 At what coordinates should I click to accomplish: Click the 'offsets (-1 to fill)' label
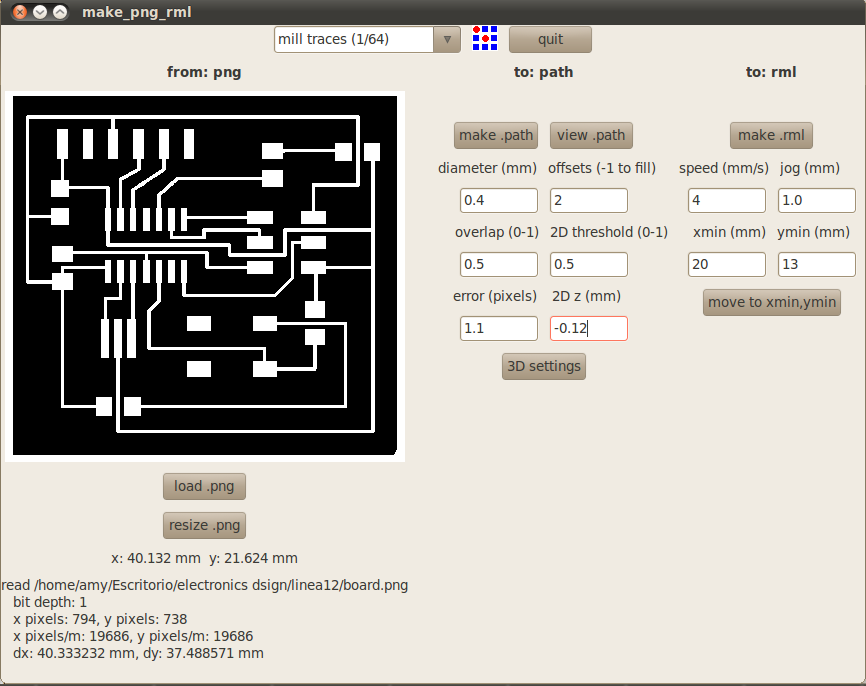[602, 168]
